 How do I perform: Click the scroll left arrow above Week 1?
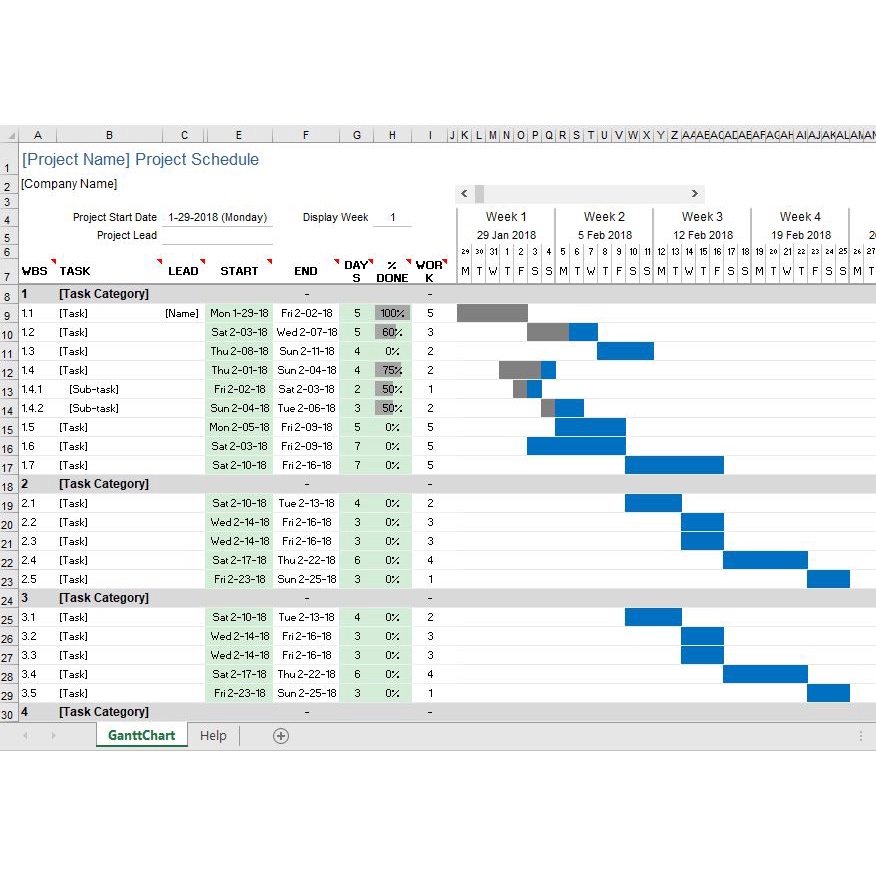(464, 193)
